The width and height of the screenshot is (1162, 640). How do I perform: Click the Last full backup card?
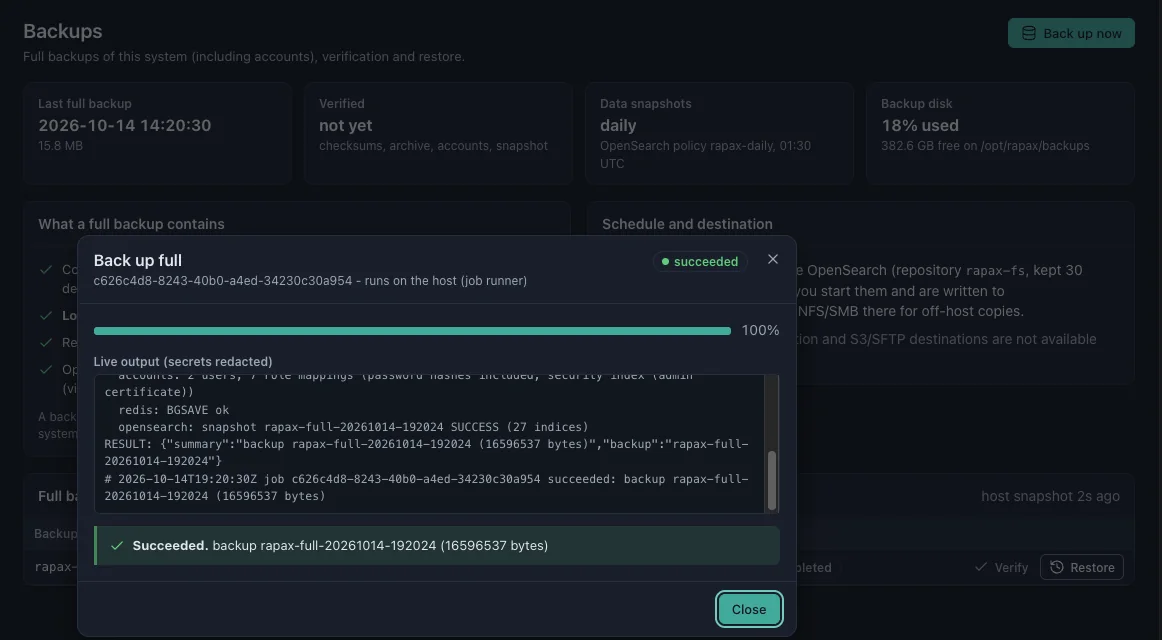tap(157, 133)
